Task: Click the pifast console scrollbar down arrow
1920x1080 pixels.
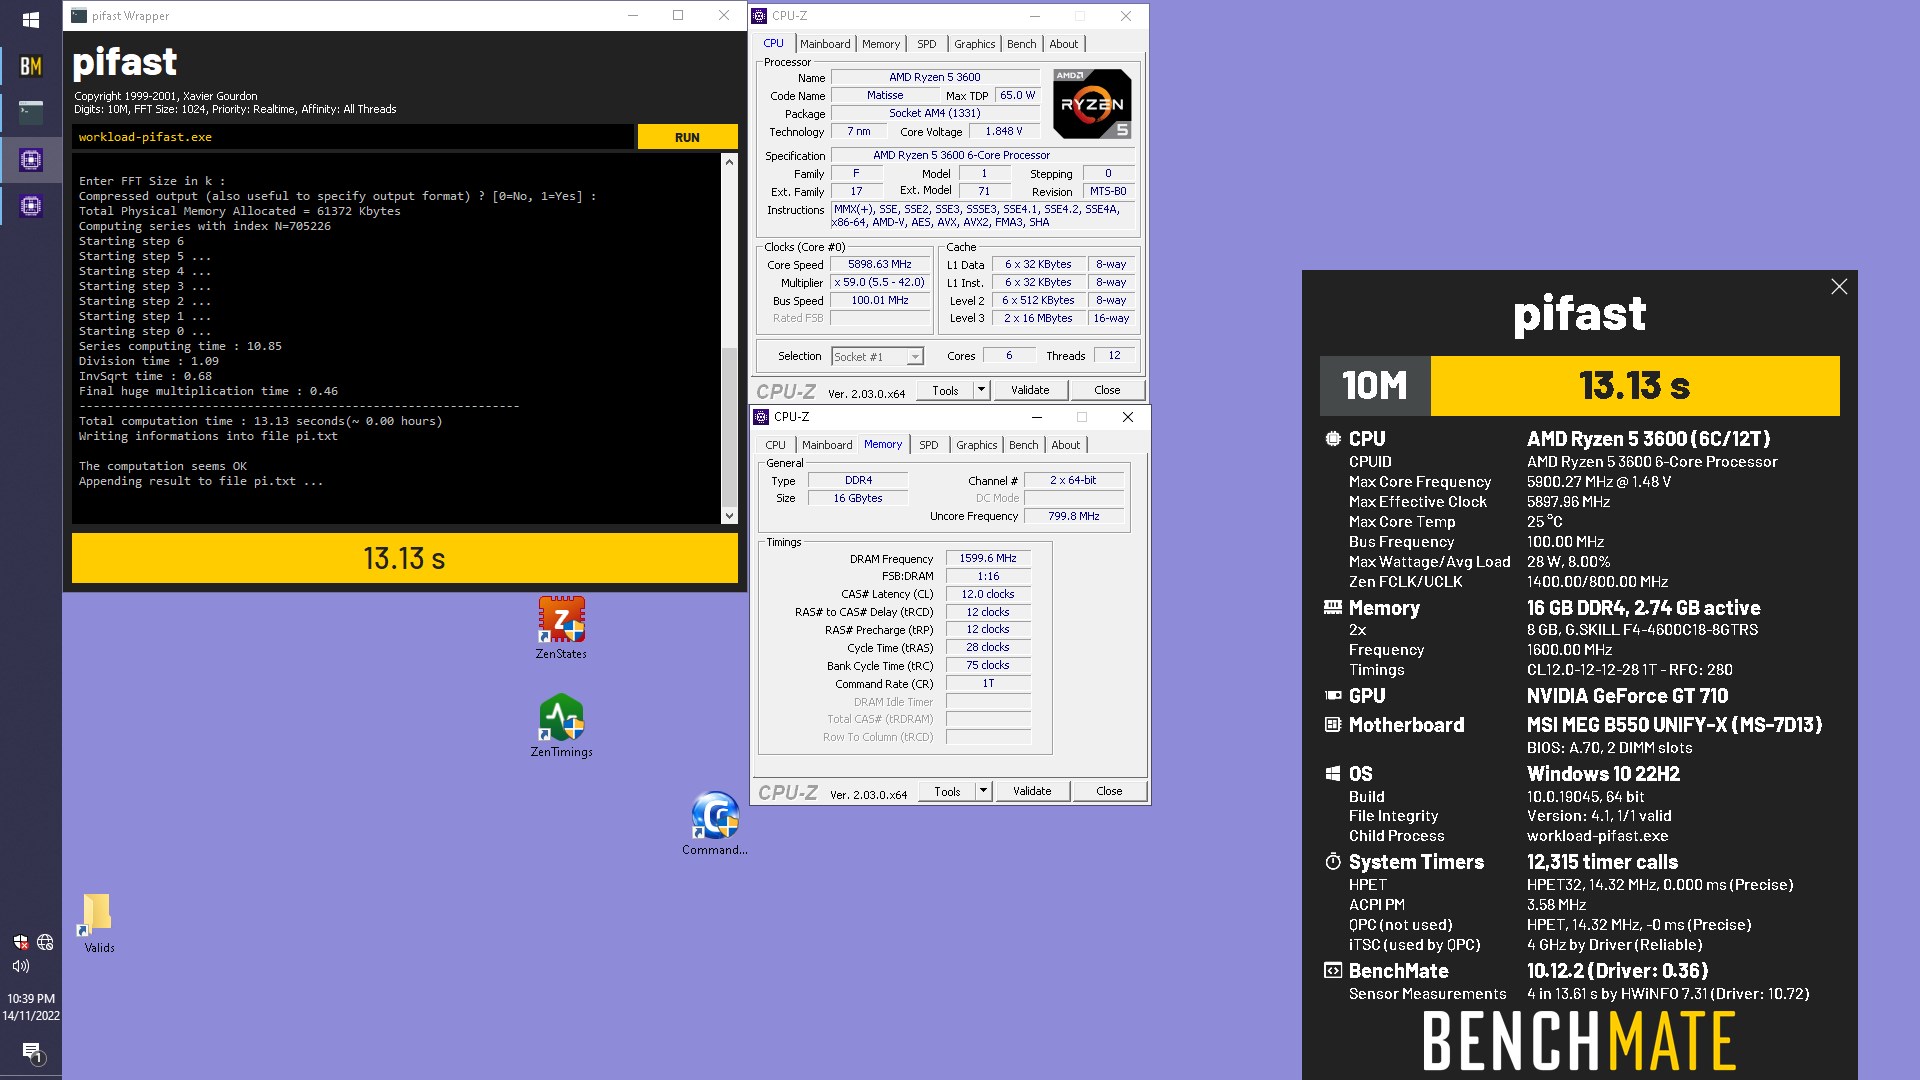Action: tap(729, 516)
